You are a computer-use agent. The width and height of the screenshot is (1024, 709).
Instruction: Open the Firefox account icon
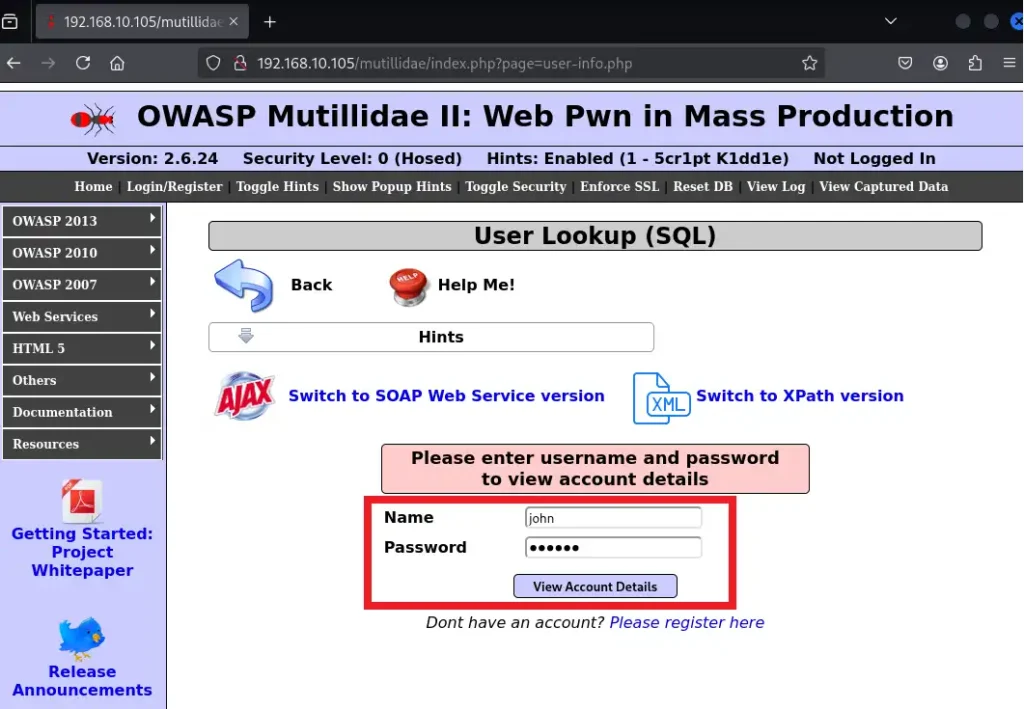point(940,63)
